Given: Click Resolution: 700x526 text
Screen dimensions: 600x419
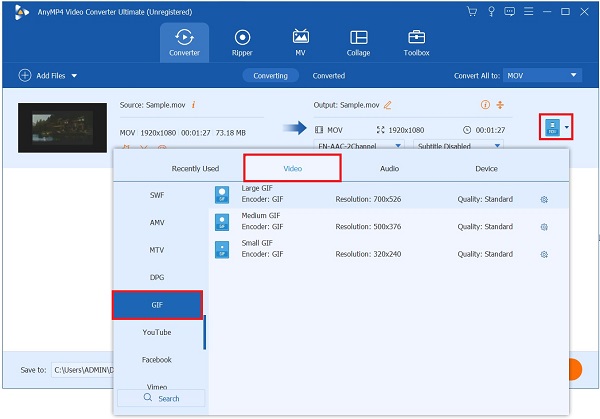Looking at the screenshot, I should tap(368, 199).
